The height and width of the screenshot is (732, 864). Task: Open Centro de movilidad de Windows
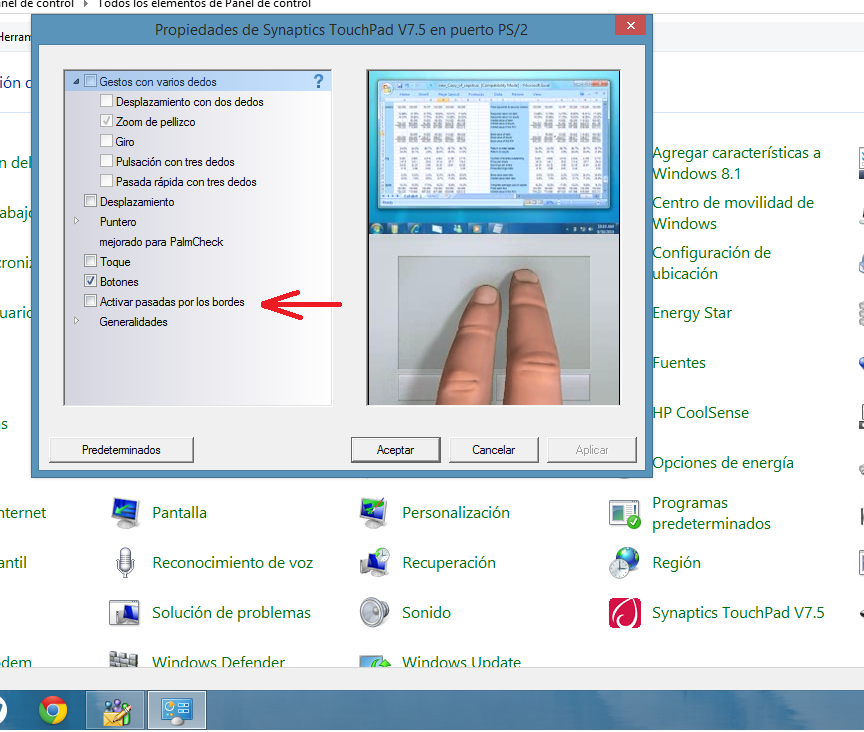click(733, 213)
